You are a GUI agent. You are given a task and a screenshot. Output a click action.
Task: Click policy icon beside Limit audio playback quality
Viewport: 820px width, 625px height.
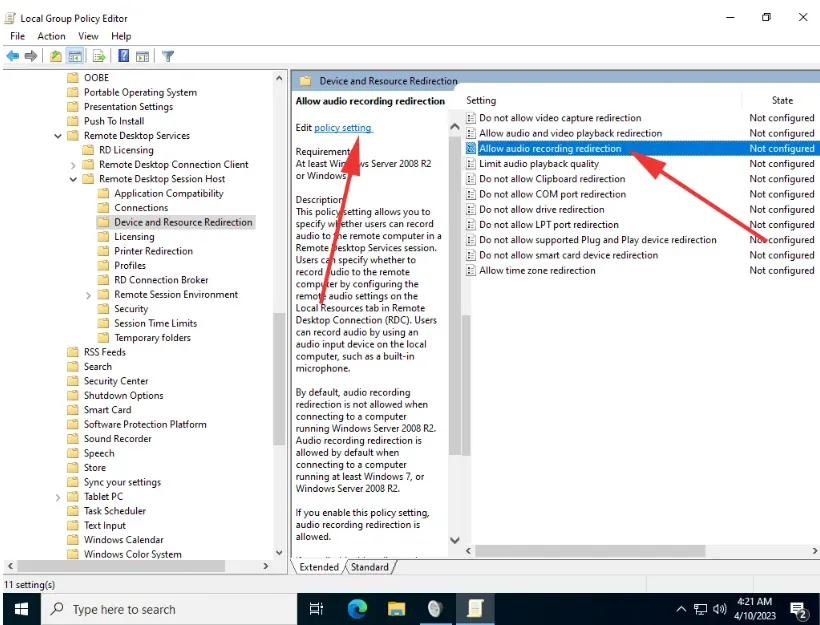pos(471,164)
